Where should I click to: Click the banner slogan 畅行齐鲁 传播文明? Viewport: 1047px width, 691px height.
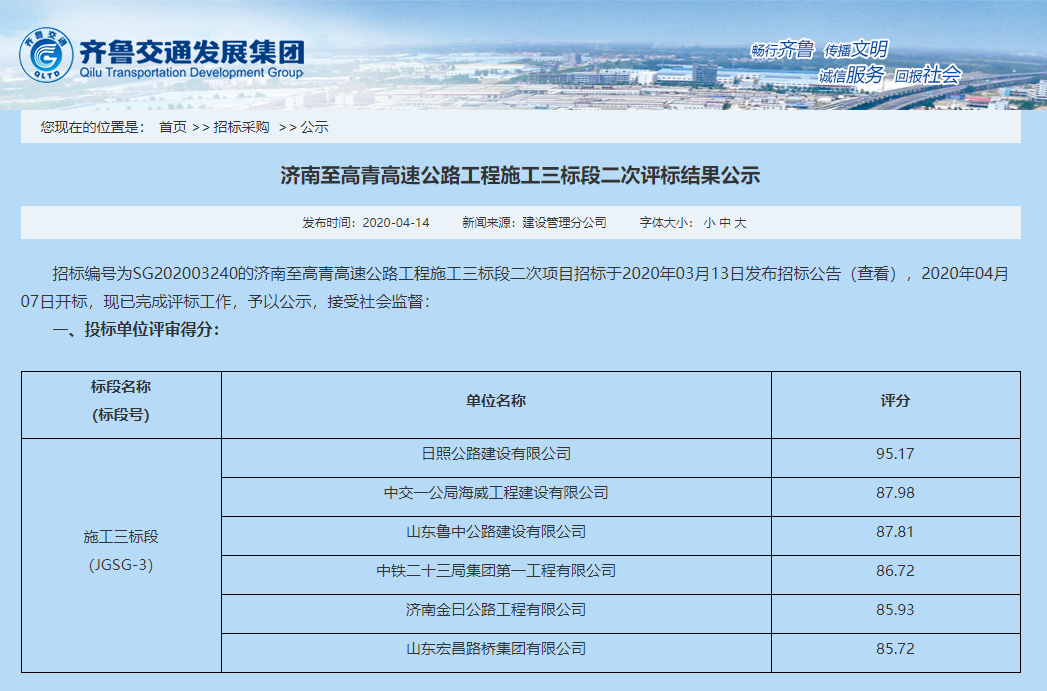(819, 49)
